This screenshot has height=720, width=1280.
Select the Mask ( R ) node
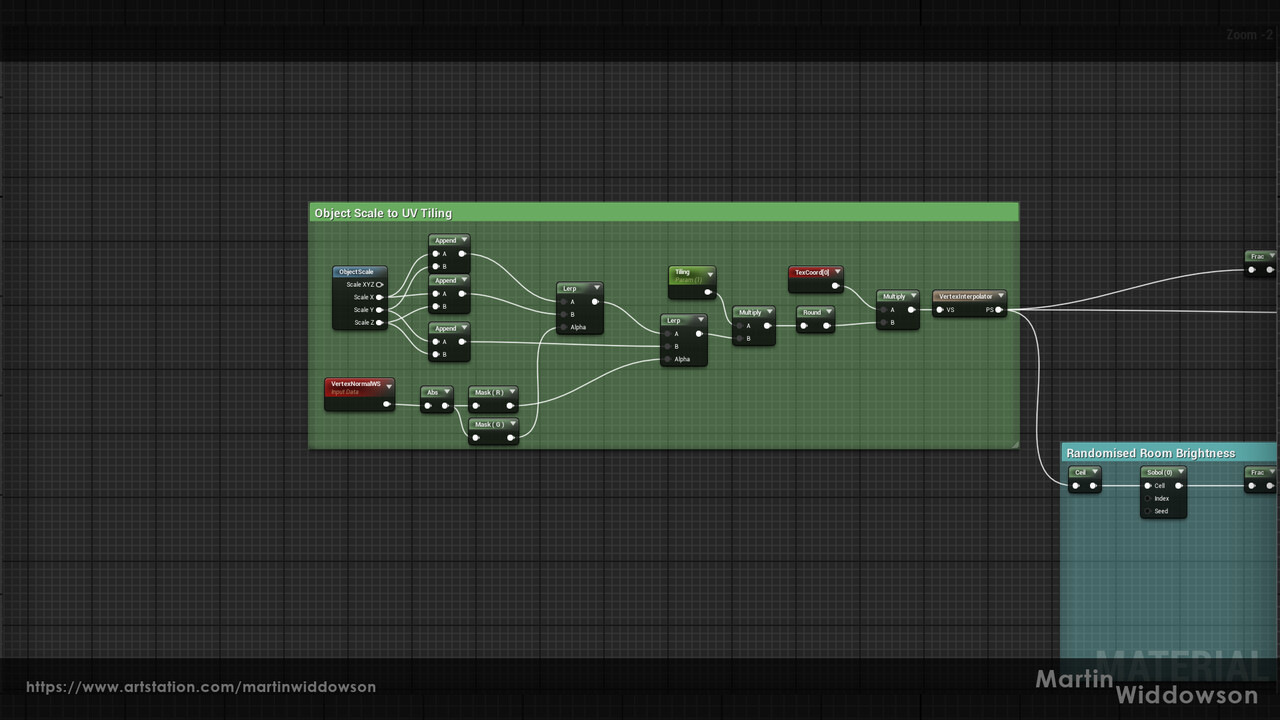491,392
